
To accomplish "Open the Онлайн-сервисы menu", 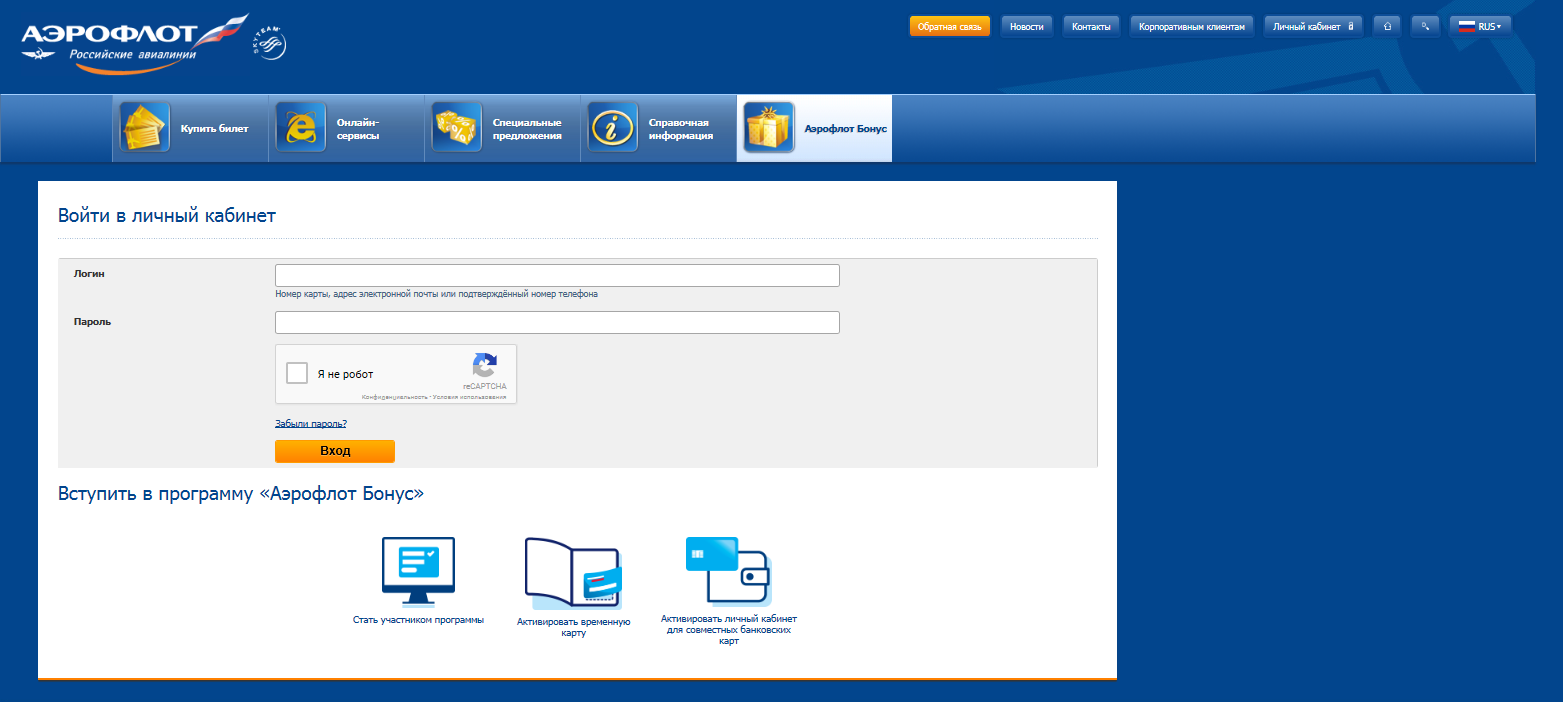I will 346,128.
